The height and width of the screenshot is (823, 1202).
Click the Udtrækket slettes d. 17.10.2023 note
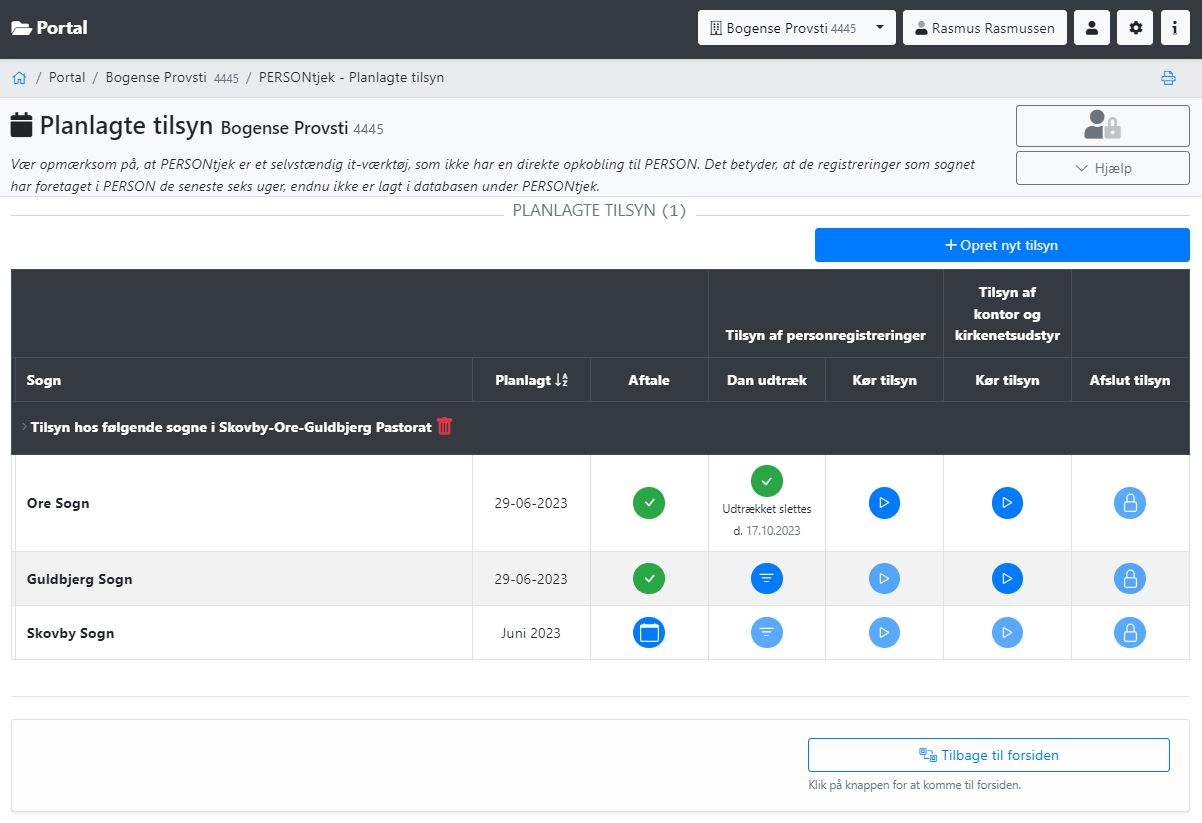point(767,520)
